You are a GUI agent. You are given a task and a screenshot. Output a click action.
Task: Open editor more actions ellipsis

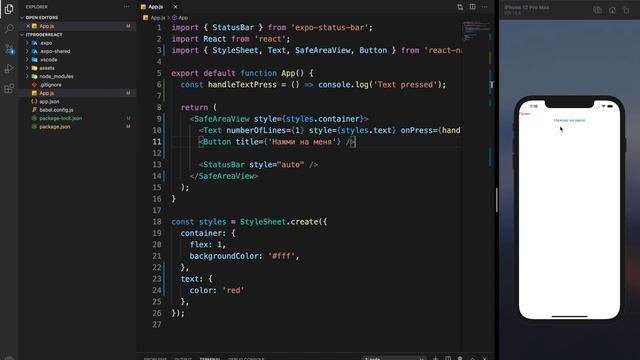(484, 7)
